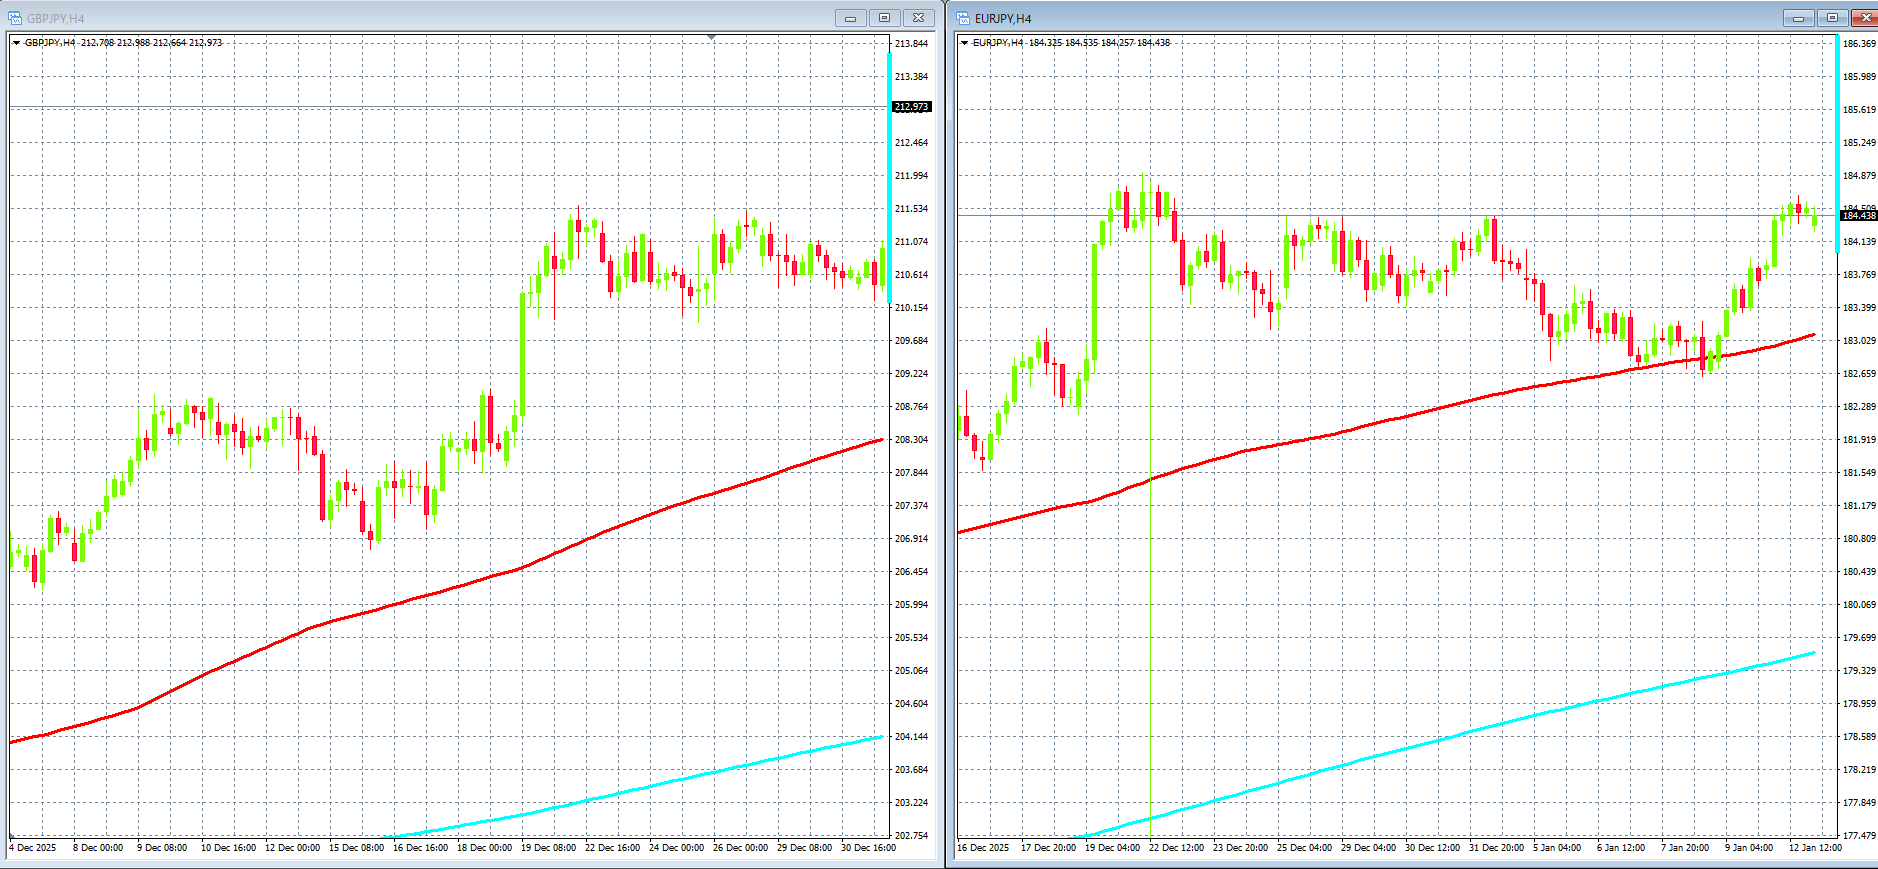The width and height of the screenshot is (1878, 869).
Task: Expand the EURJPY,H4 one-click trading arrow
Action: 964,43
